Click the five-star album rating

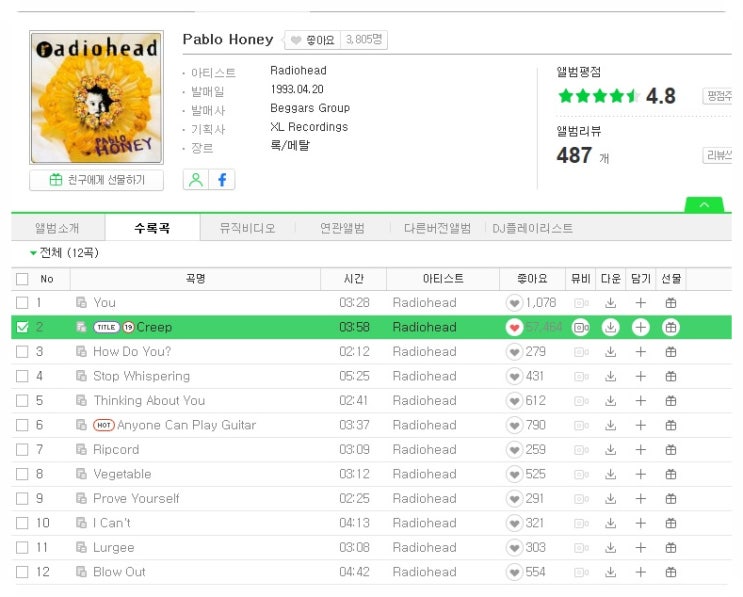[599, 96]
